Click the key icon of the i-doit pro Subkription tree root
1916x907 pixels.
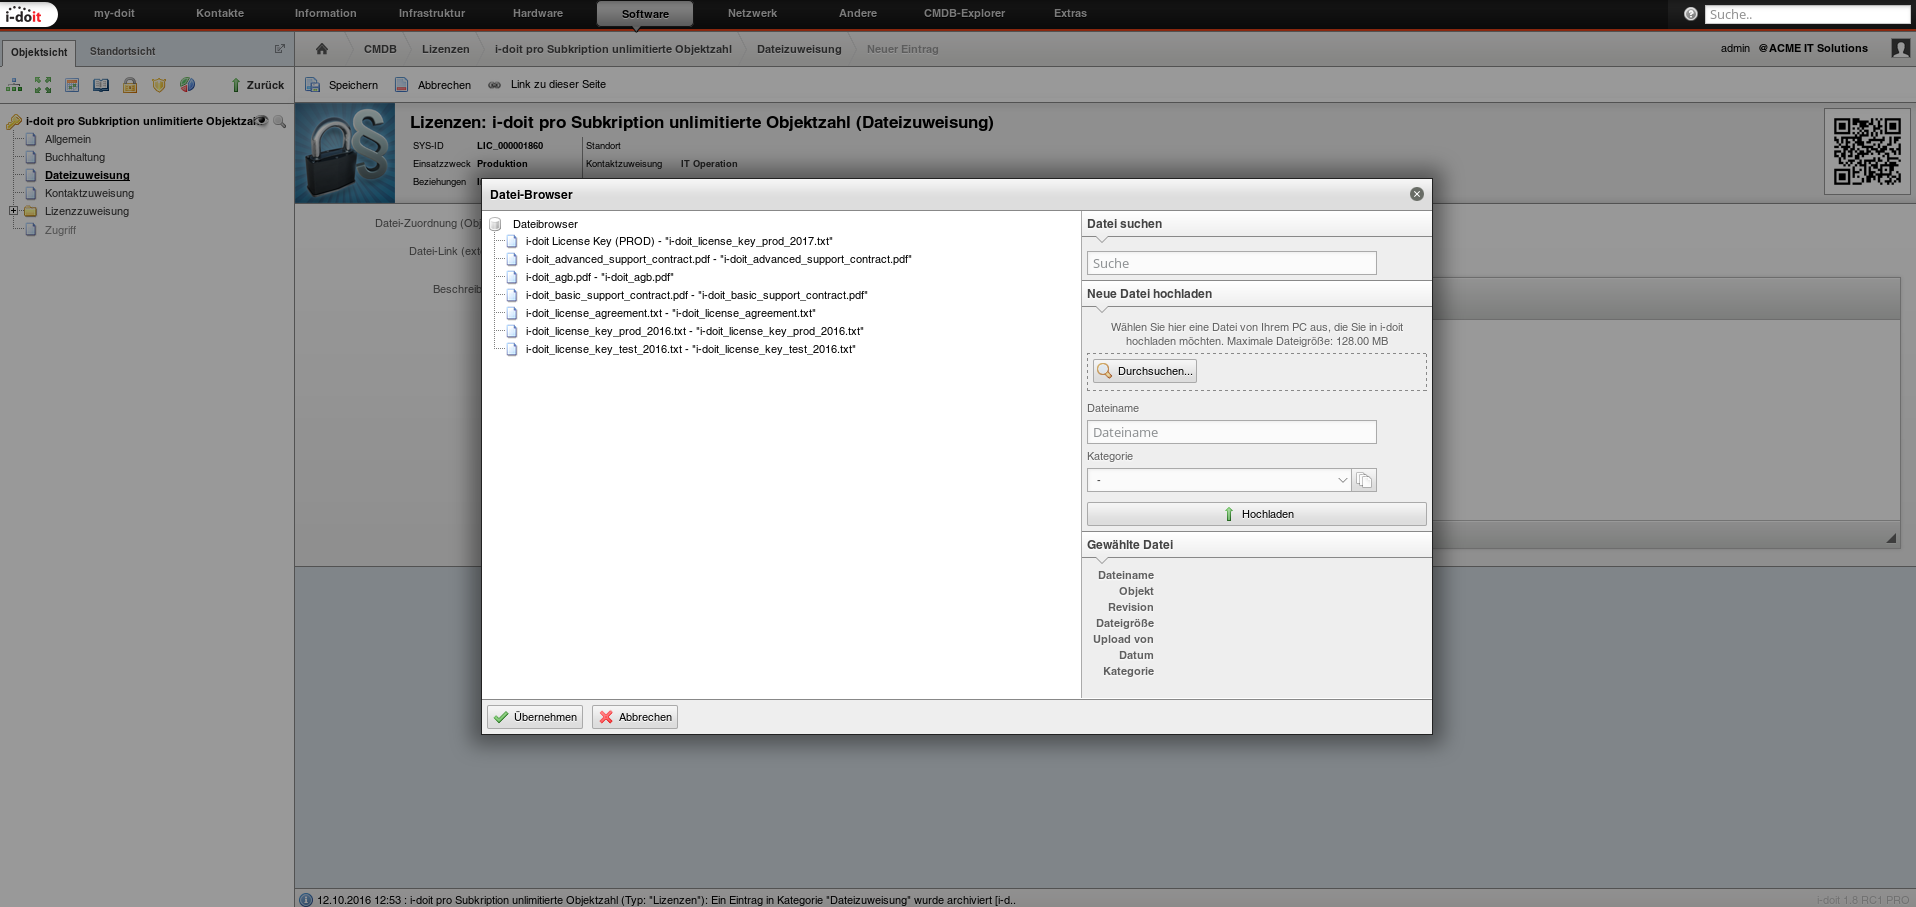point(14,122)
